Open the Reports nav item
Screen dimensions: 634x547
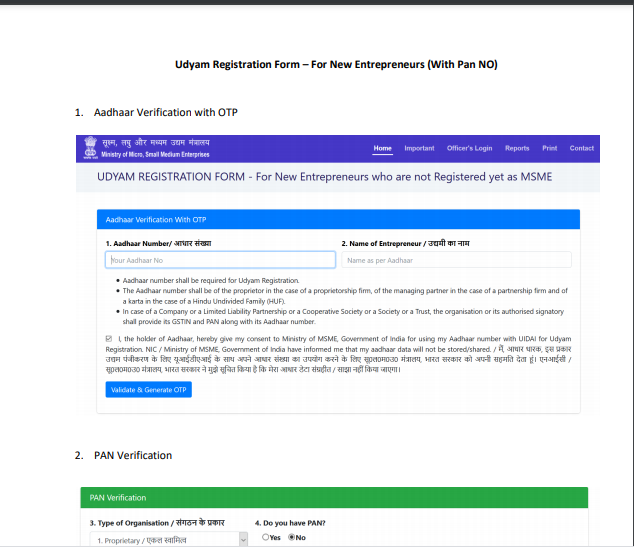point(517,148)
